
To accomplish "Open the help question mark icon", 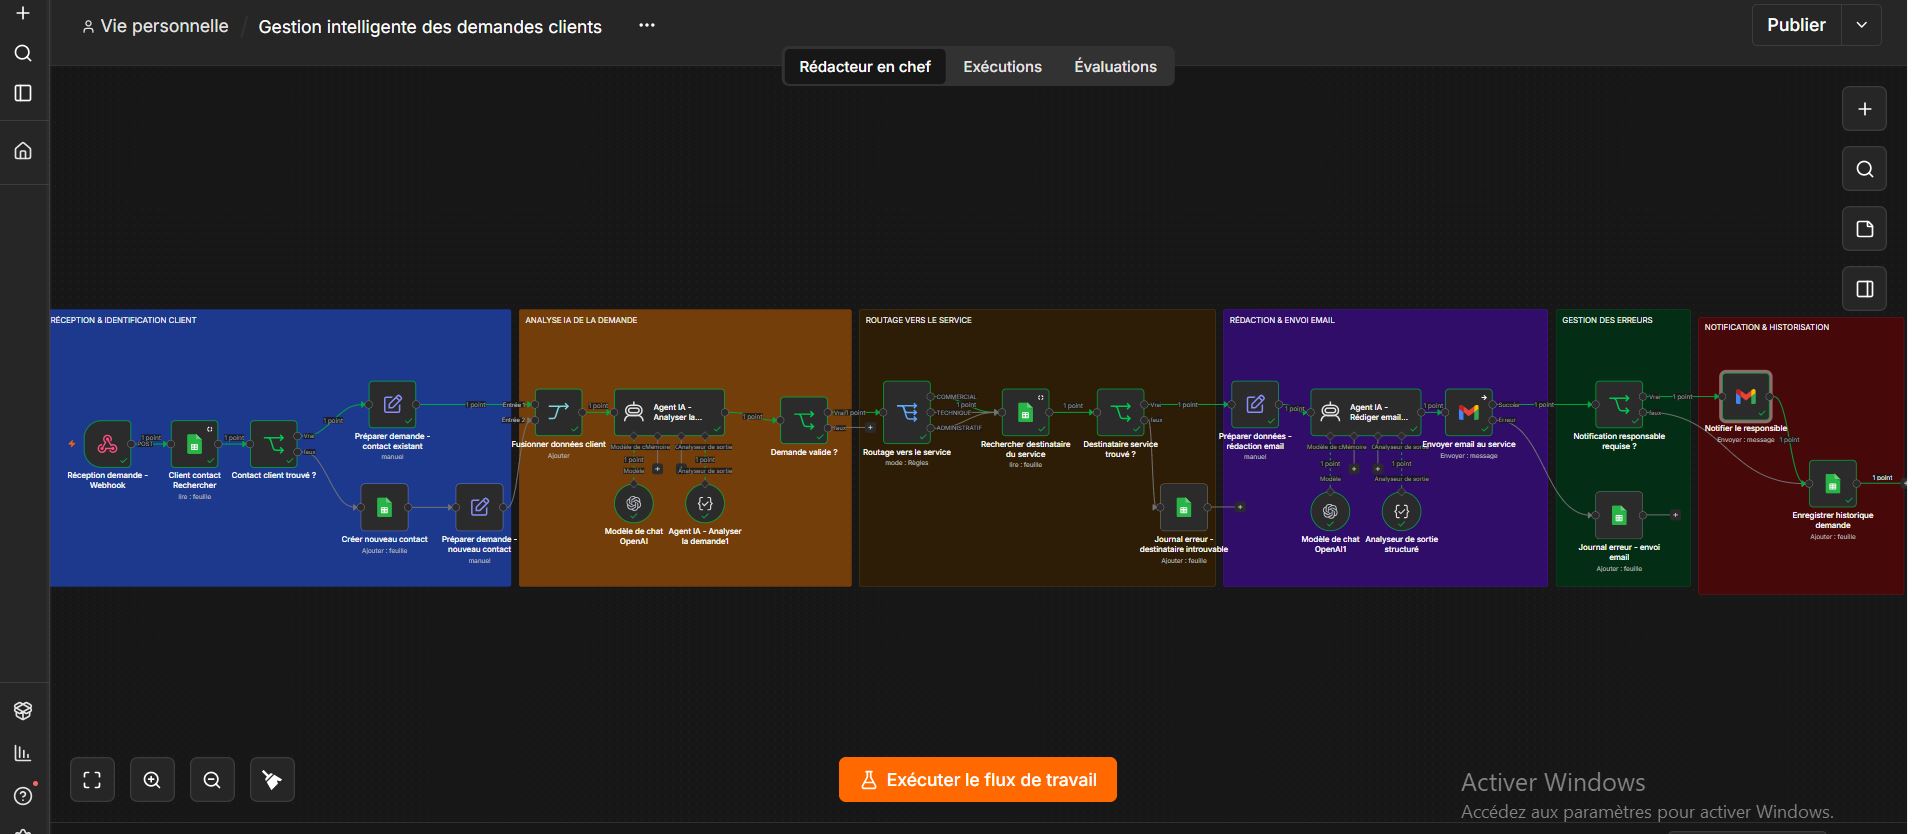I will pos(23,796).
